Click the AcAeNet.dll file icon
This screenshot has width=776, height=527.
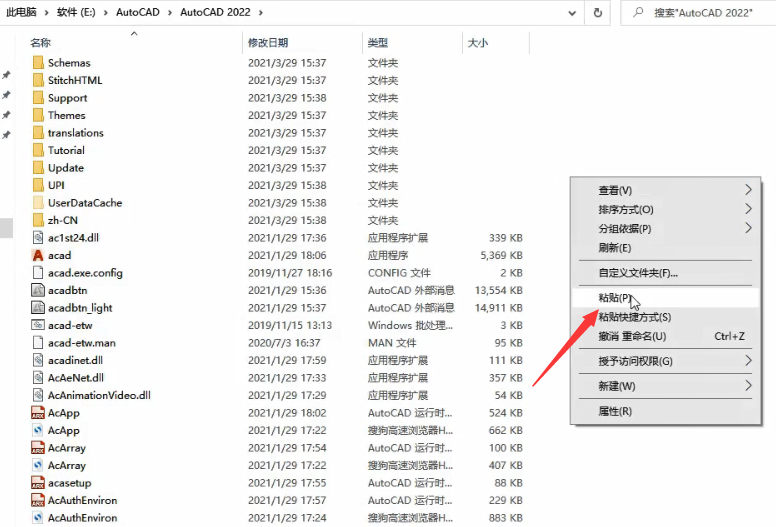38,378
